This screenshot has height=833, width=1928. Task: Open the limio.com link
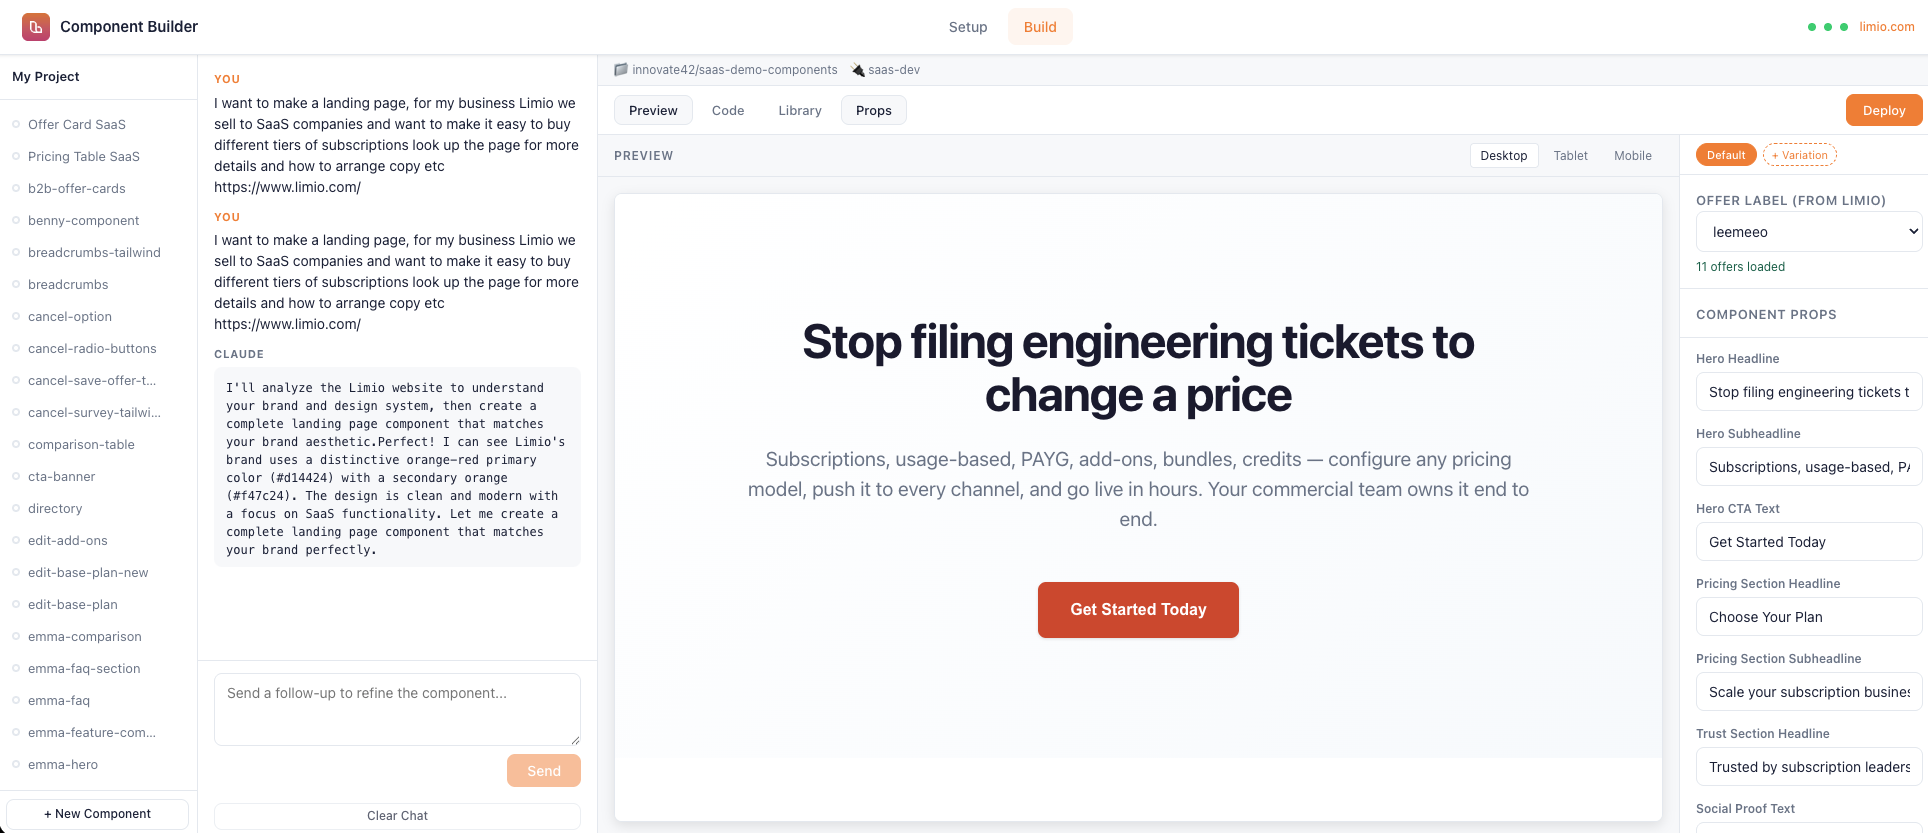1886,27
